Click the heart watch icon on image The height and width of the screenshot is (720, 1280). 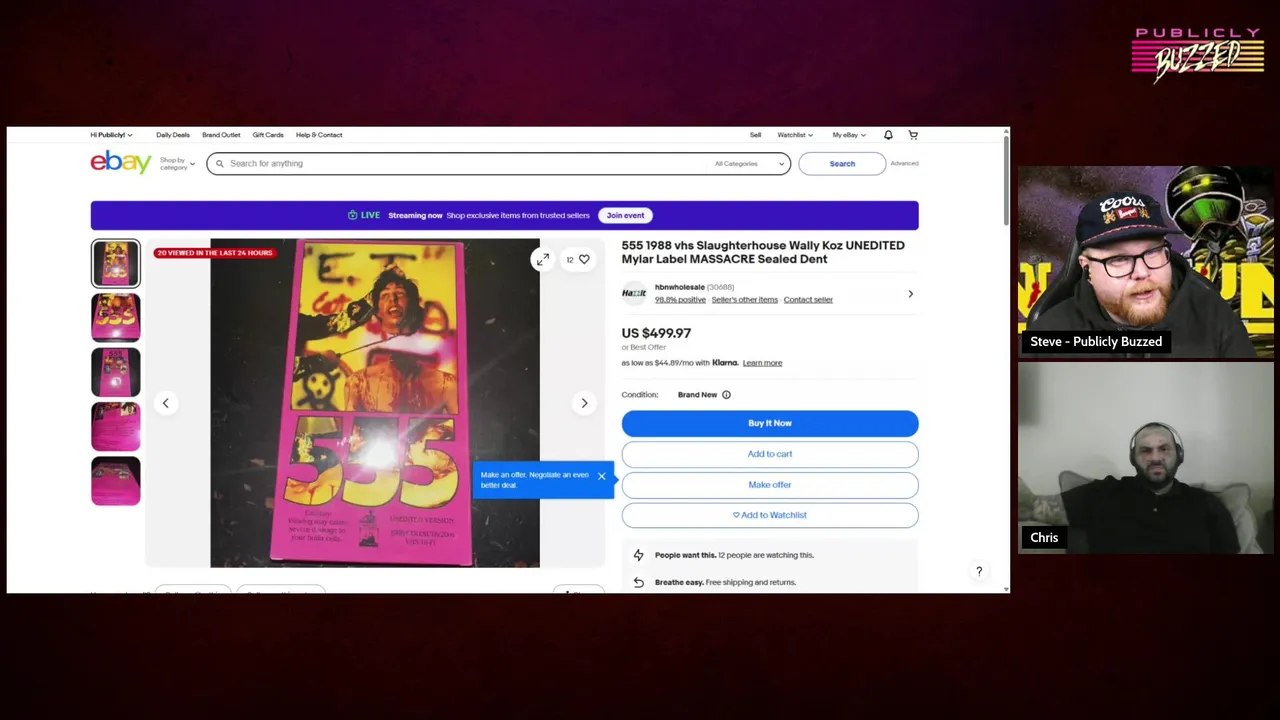(x=584, y=260)
